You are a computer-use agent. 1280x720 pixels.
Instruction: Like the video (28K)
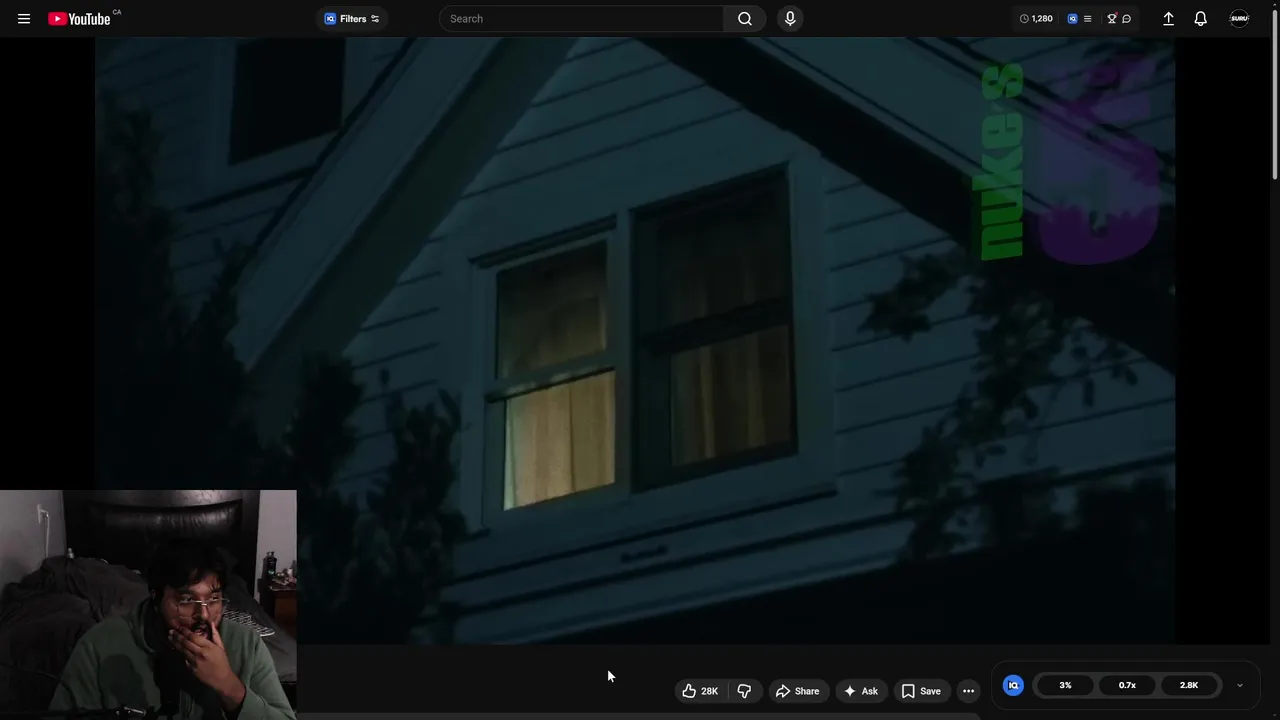700,691
